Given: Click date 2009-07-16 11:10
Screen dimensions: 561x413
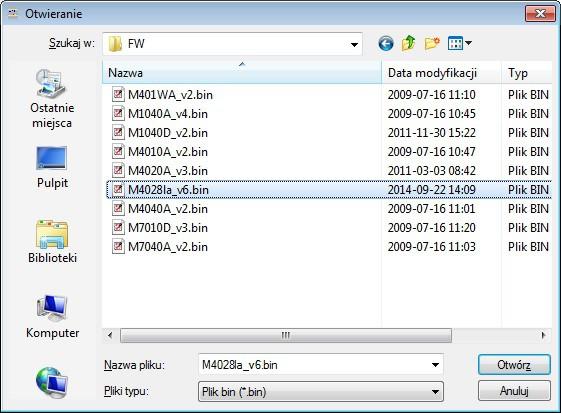Looking at the screenshot, I should (x=432, y=95).
